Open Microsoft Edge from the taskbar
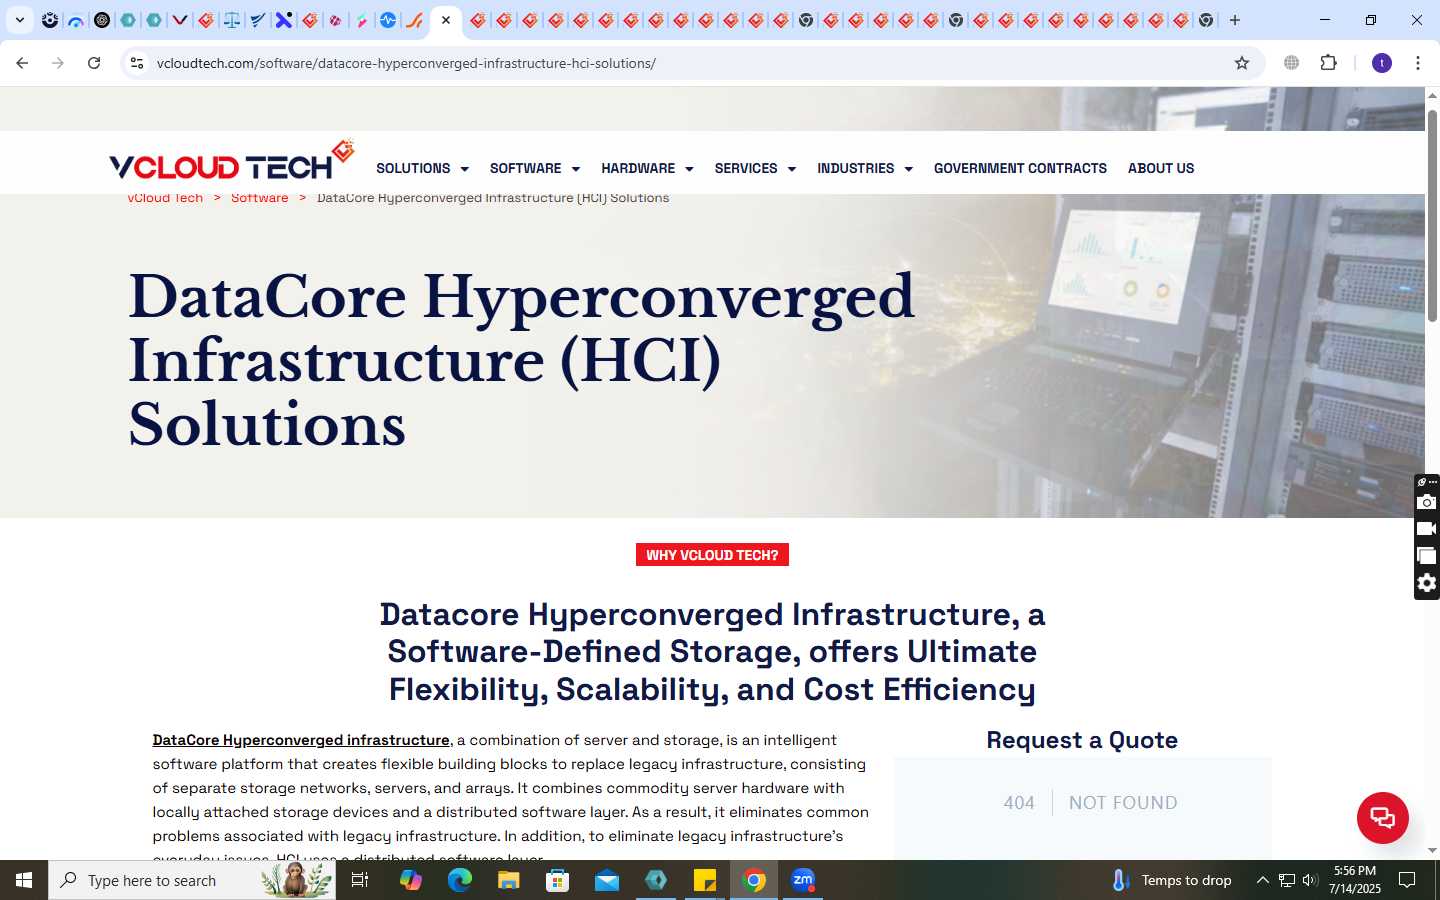This screenshot has height=900, width=1440. 460,880
